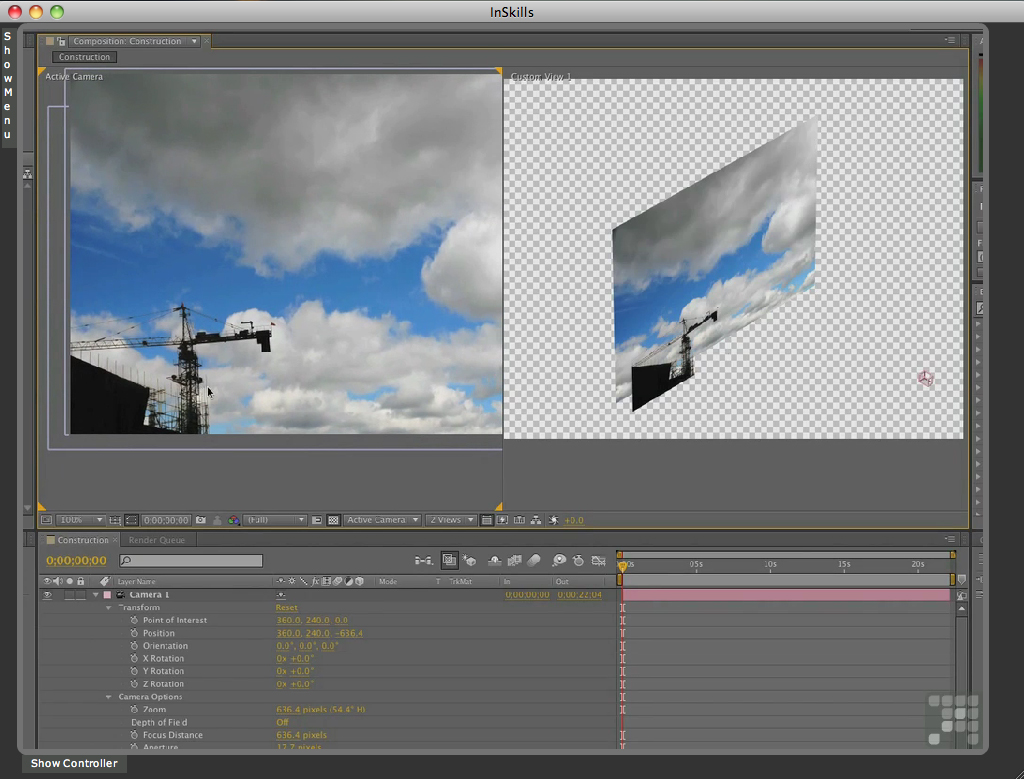This screenshot has width=1024, height=779.
Task: Toggle stopwatch for Point of Interest
Action: click(x=134, y=620)
